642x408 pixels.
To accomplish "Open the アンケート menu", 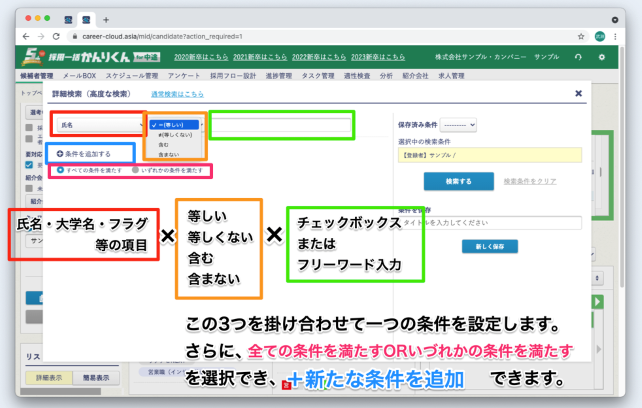I will click(x=184, y=76).
